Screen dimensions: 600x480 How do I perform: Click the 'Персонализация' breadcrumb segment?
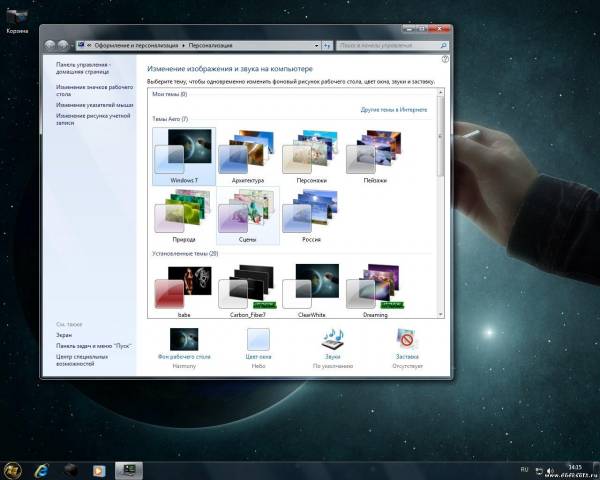(210, 46)
